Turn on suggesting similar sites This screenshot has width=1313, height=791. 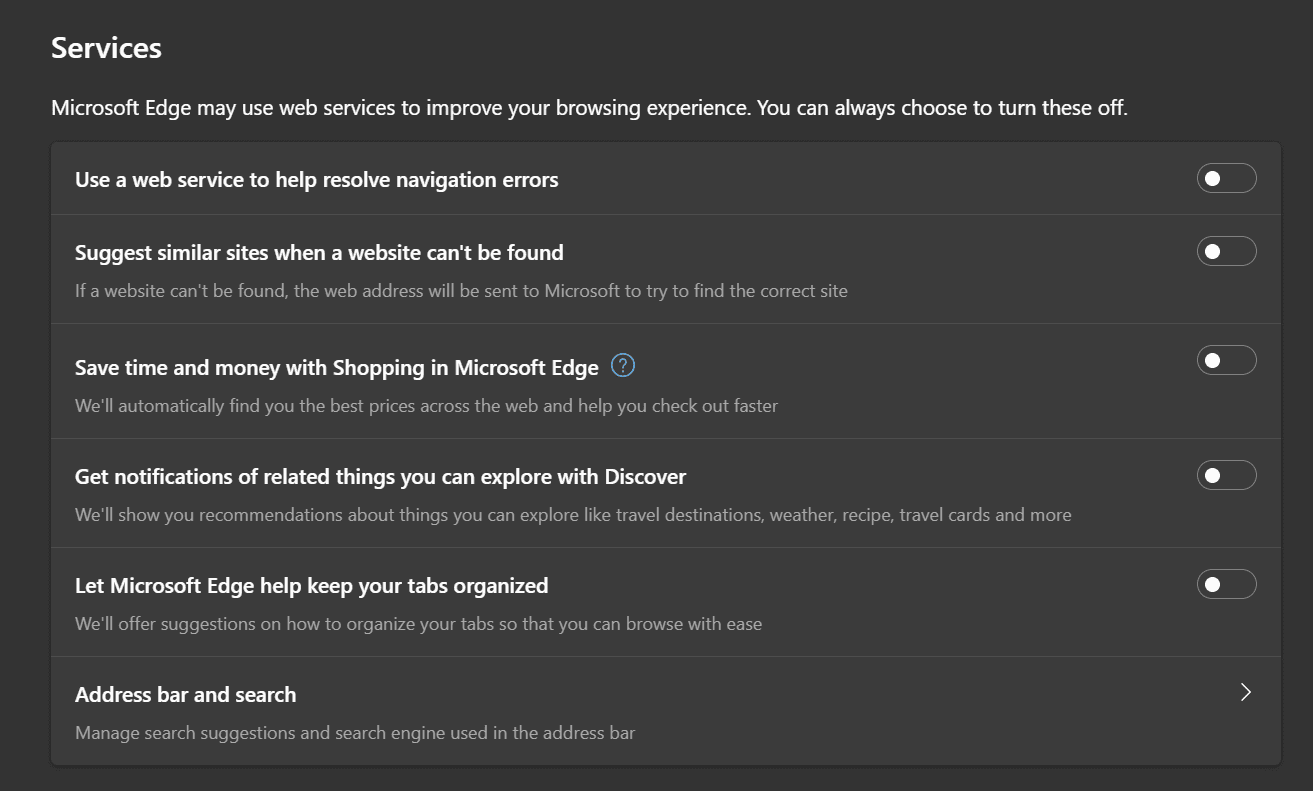1227,251
